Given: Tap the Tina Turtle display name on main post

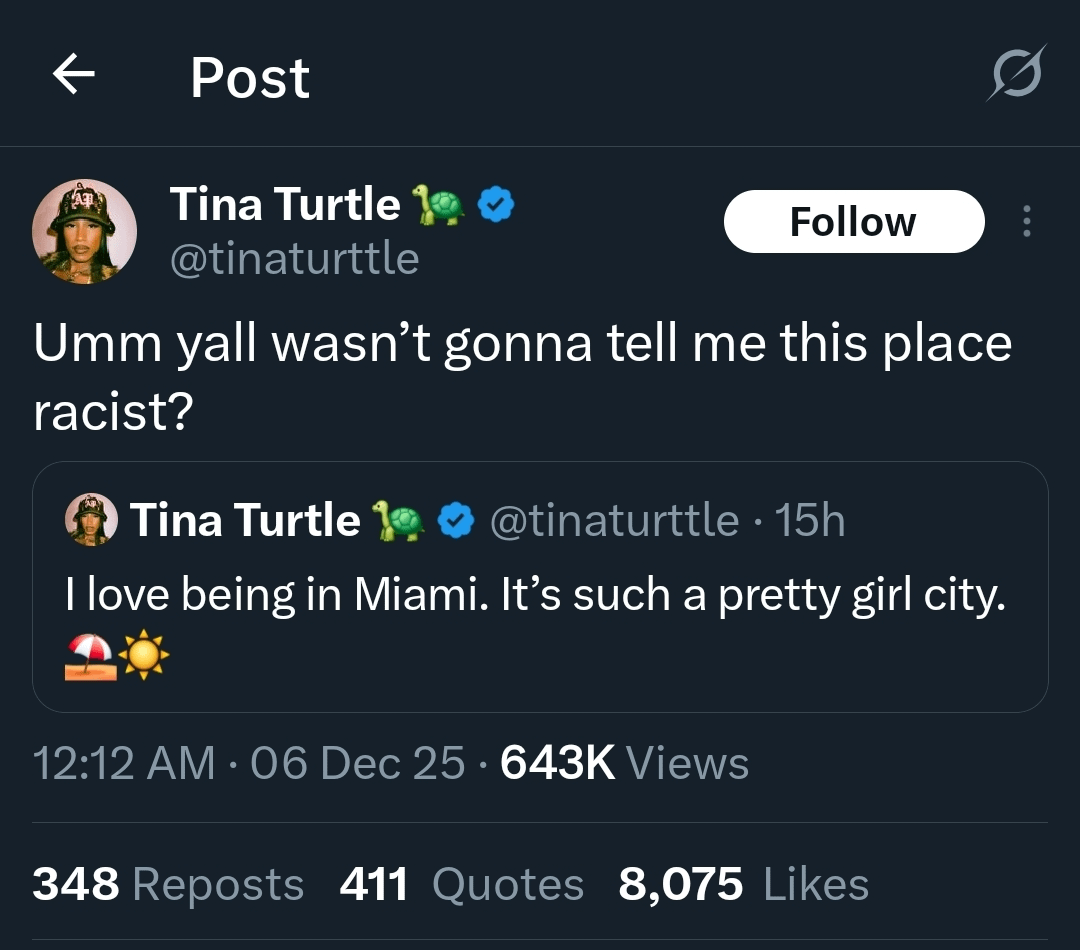Looking at the screenshot, I should (285, 205).
